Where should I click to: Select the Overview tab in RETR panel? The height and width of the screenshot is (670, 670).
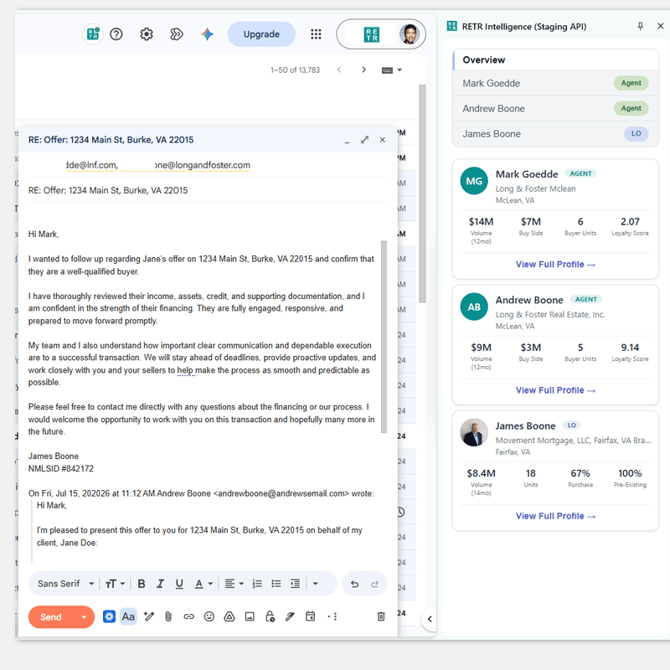pyautogui.click(x=555, y=60)
